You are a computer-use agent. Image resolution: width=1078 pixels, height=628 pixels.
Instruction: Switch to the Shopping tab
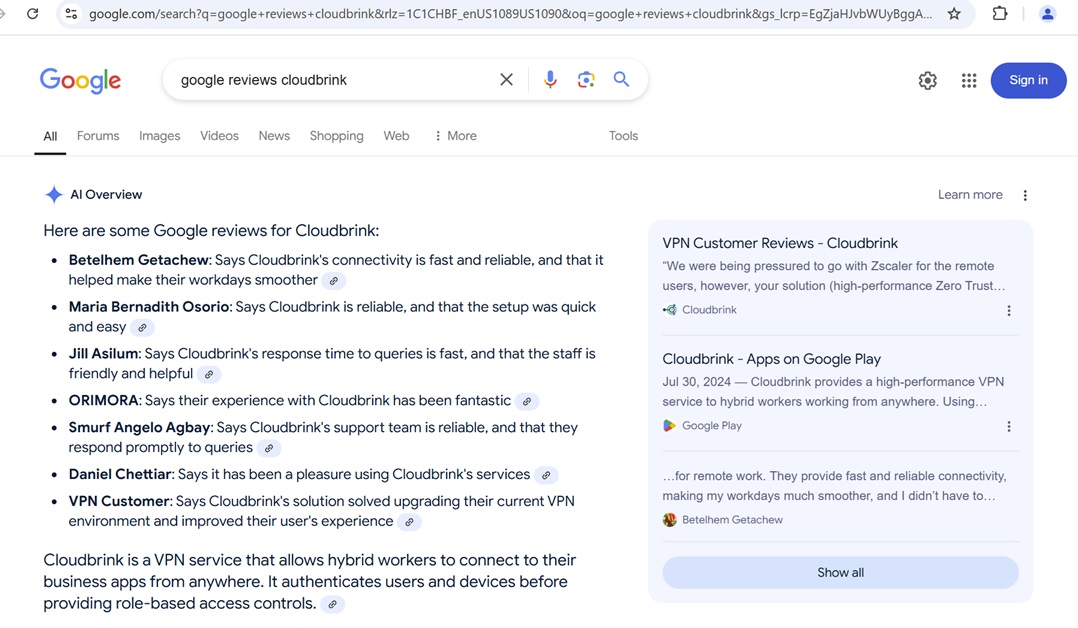click(336, 136)
